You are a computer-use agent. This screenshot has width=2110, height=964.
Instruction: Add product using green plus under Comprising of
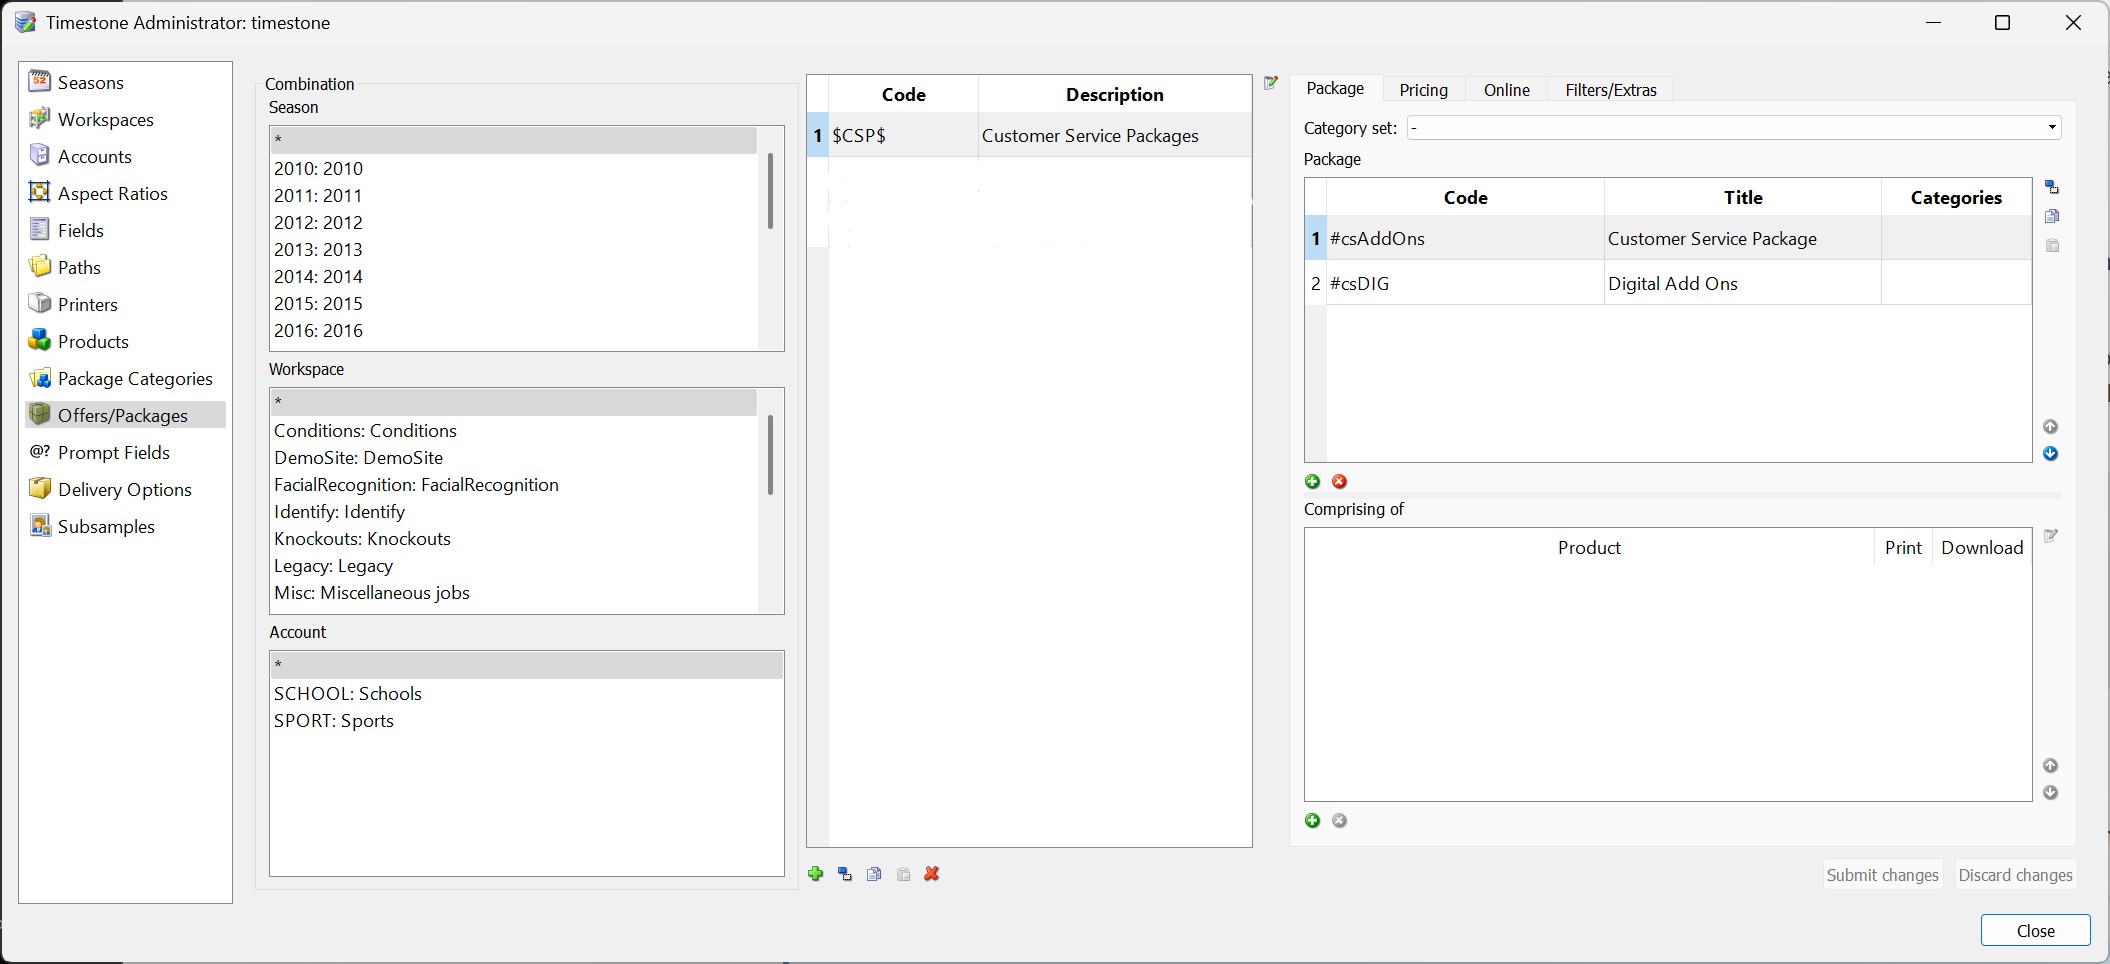[x=1313, y=821]
